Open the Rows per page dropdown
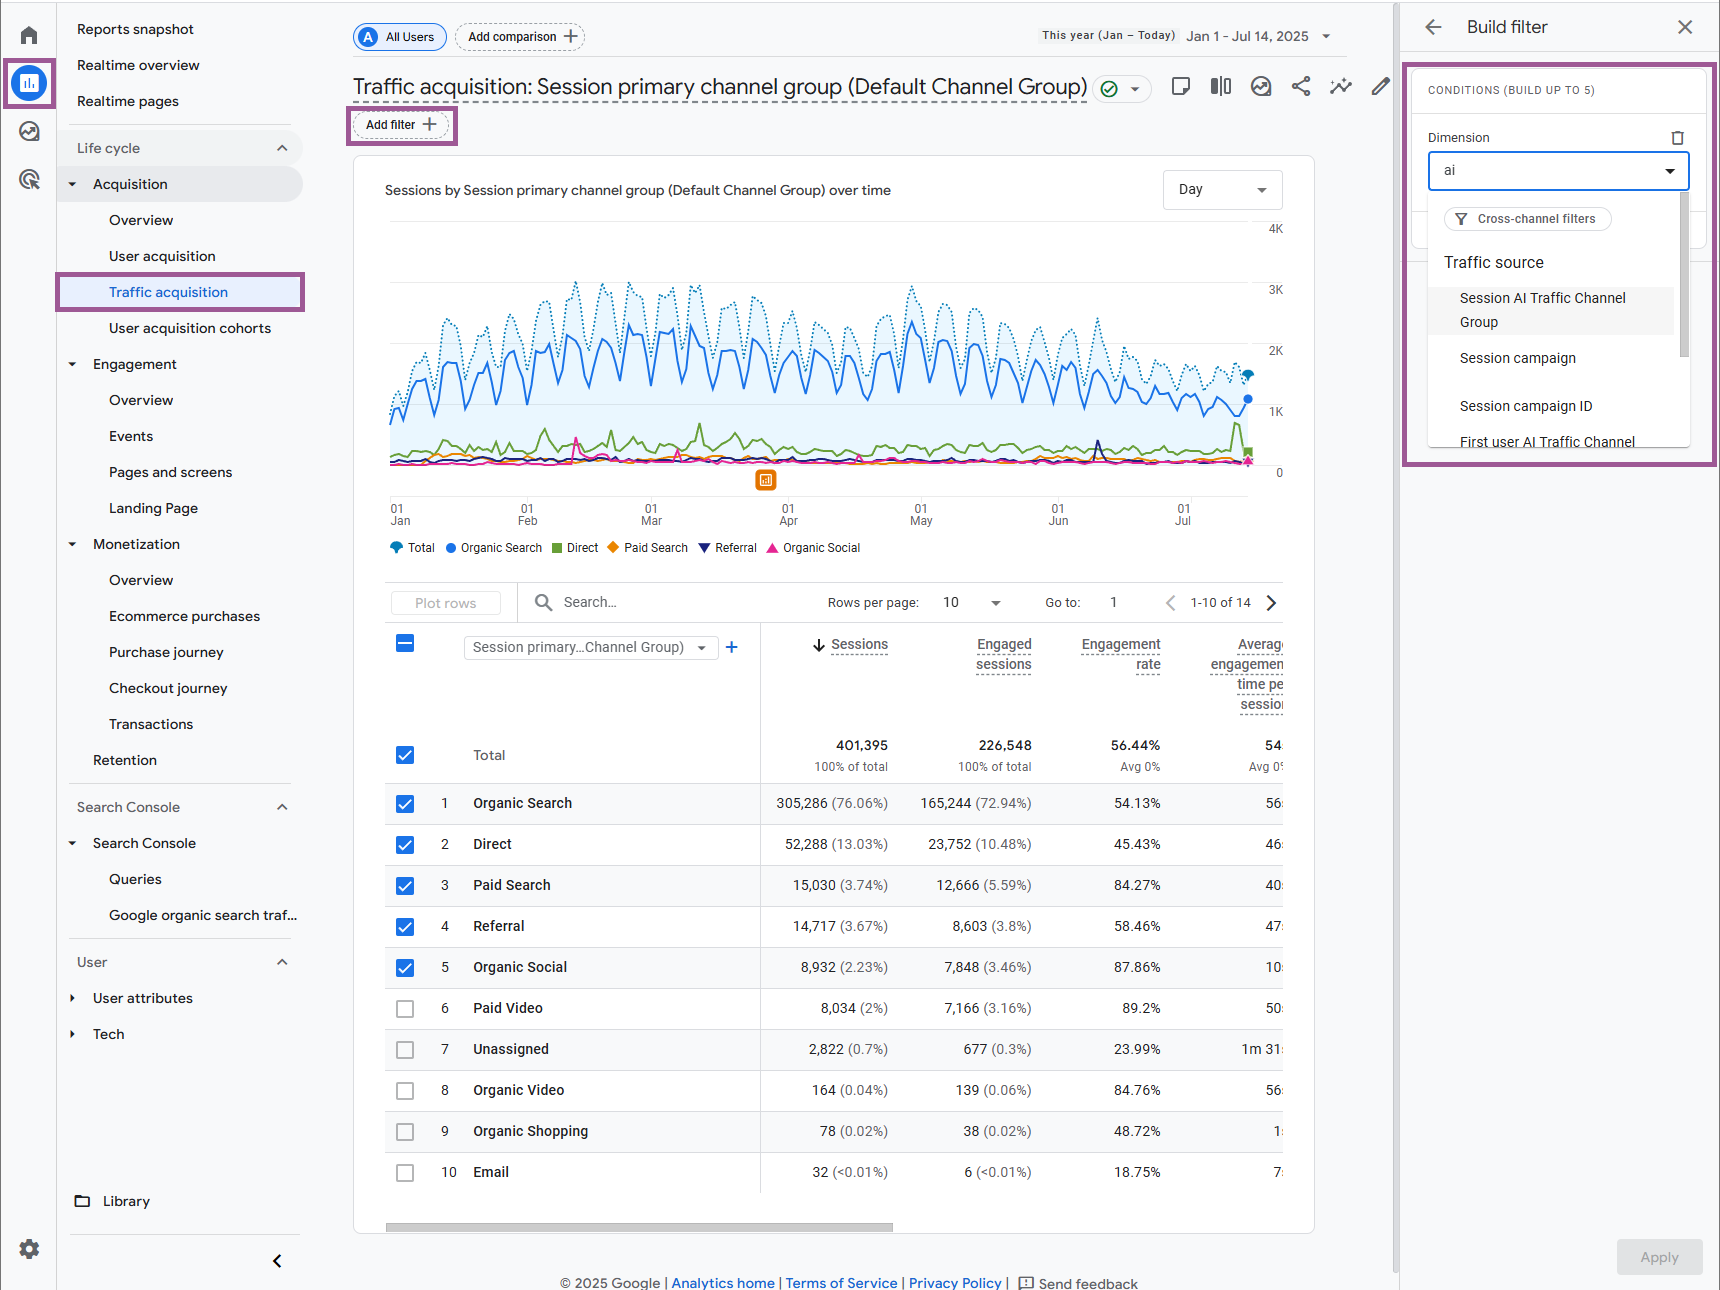1720x1290 pixels. pyautogui.click(x=971, y=602)
